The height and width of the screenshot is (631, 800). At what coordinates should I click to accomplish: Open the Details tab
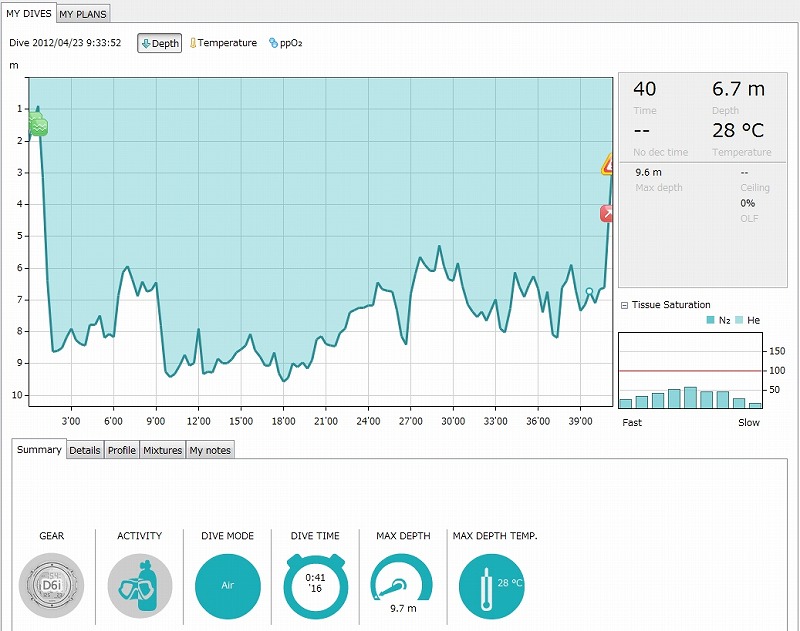pos(84,450)
